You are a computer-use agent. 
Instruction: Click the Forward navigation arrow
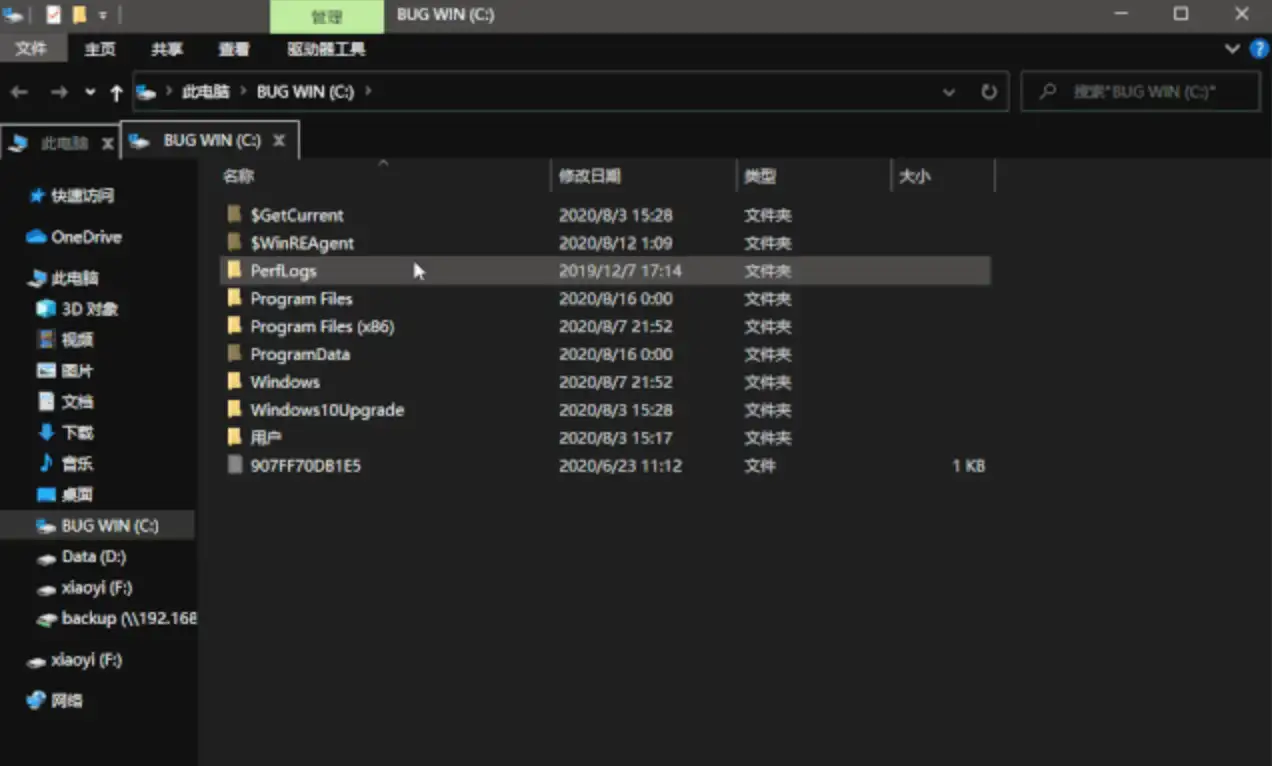coord(59,92)
